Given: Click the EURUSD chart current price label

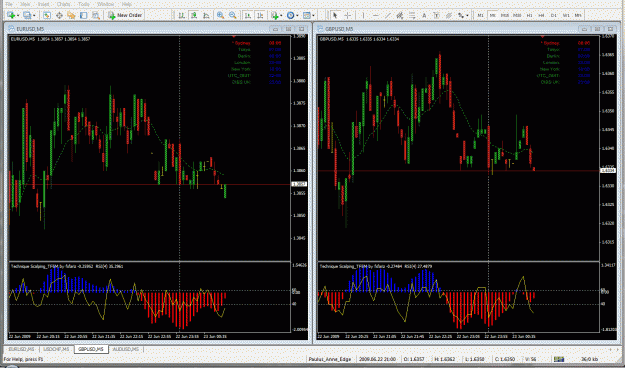Looking at the screenshot, I should 299,184.
